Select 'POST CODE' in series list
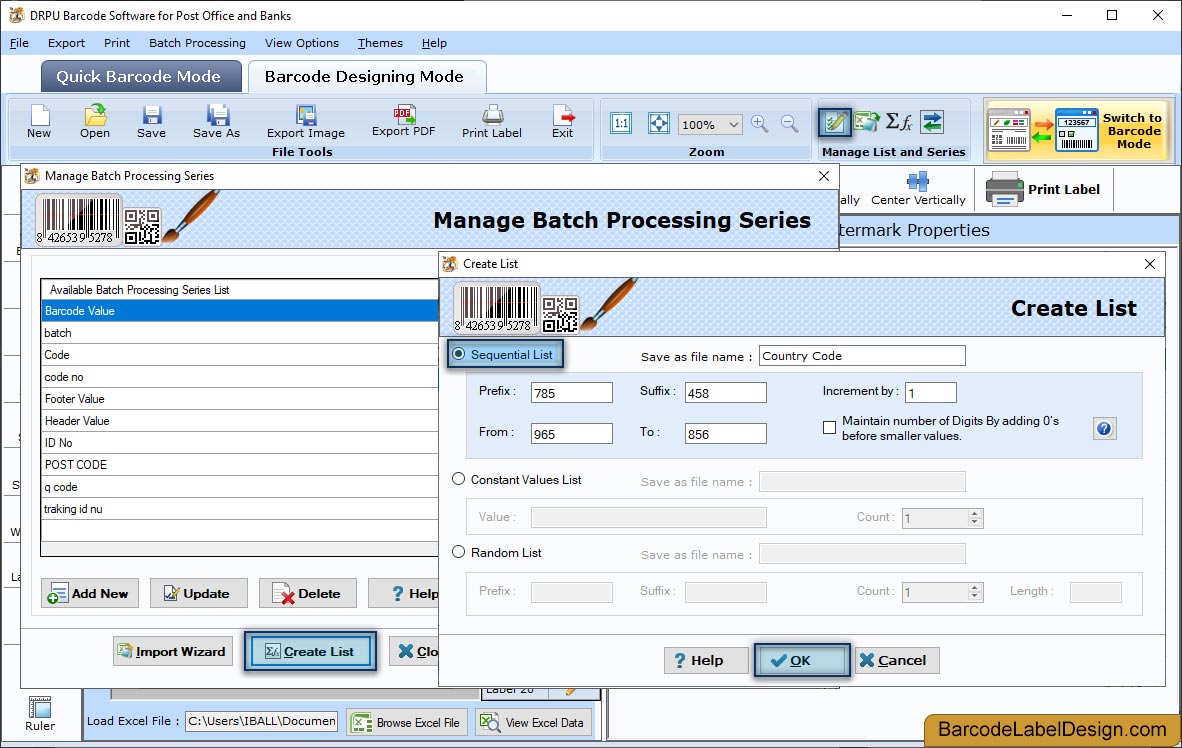 pos(240,464)
